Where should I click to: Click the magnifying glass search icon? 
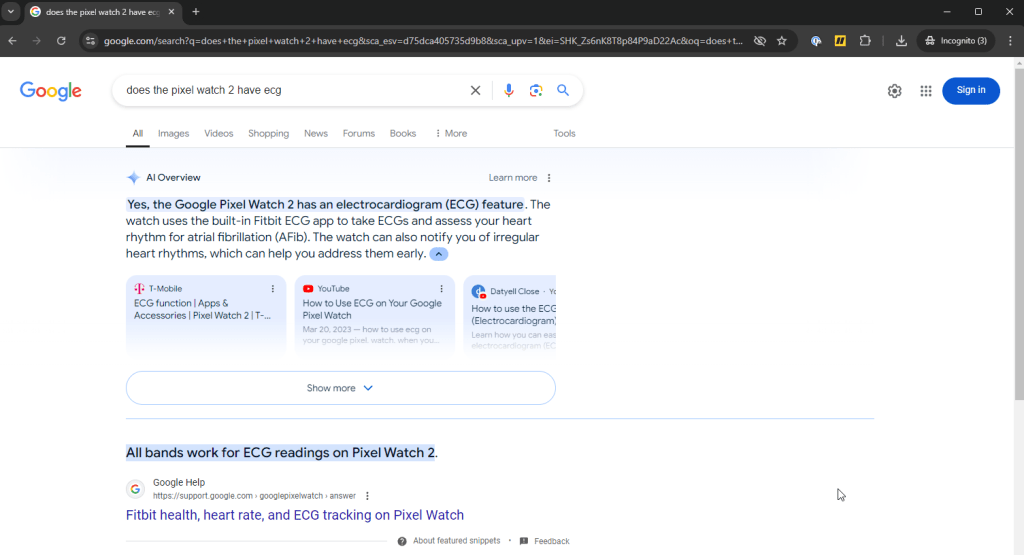tap(563, 90)
